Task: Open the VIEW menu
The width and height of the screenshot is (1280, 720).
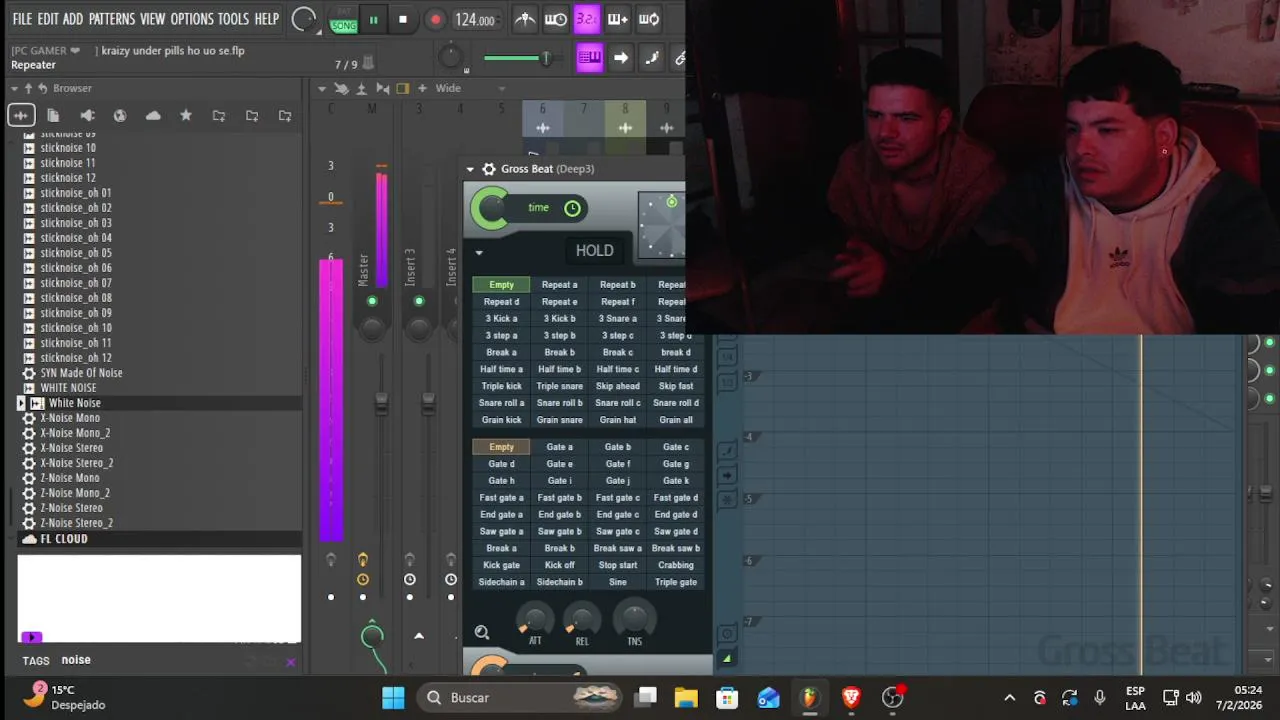Action: pyautogui.click(x=153, y=19)
